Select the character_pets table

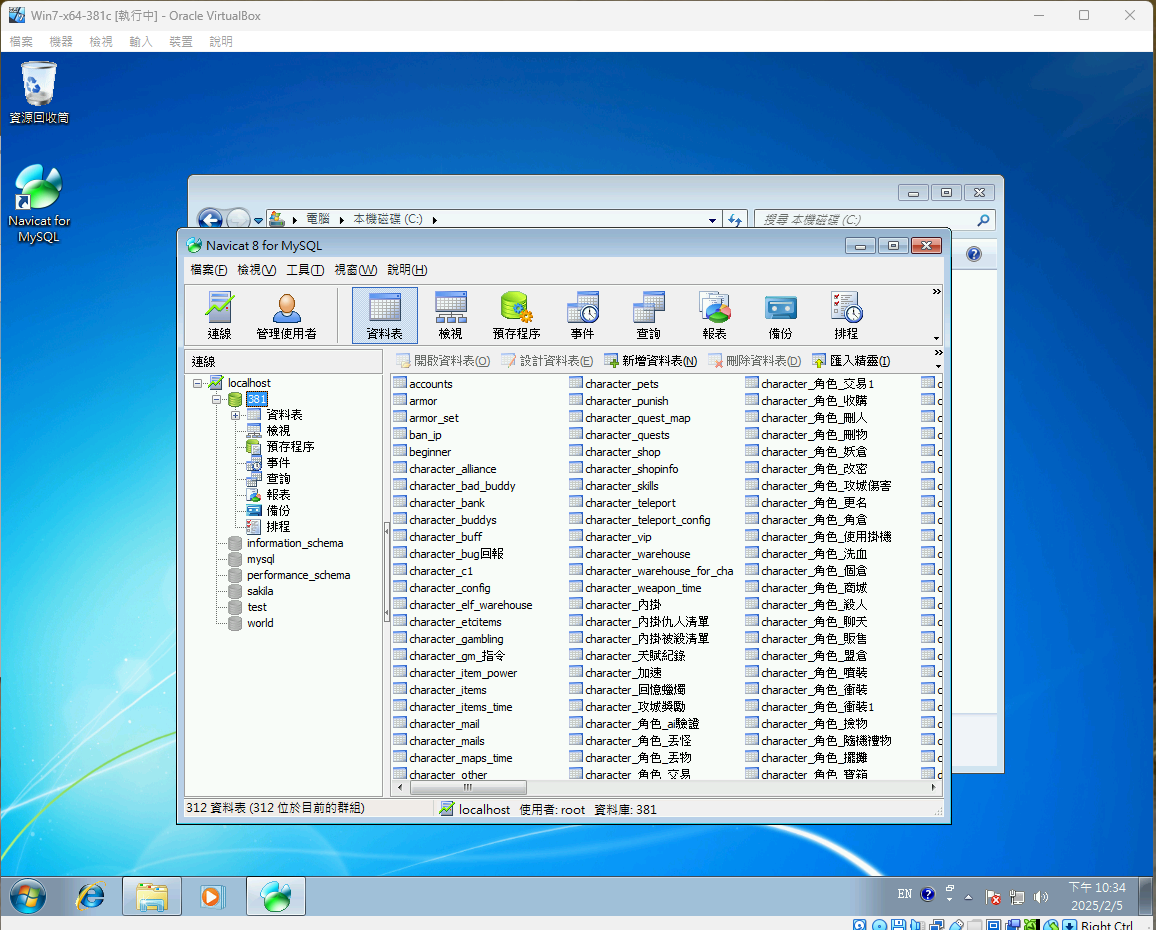614,384
